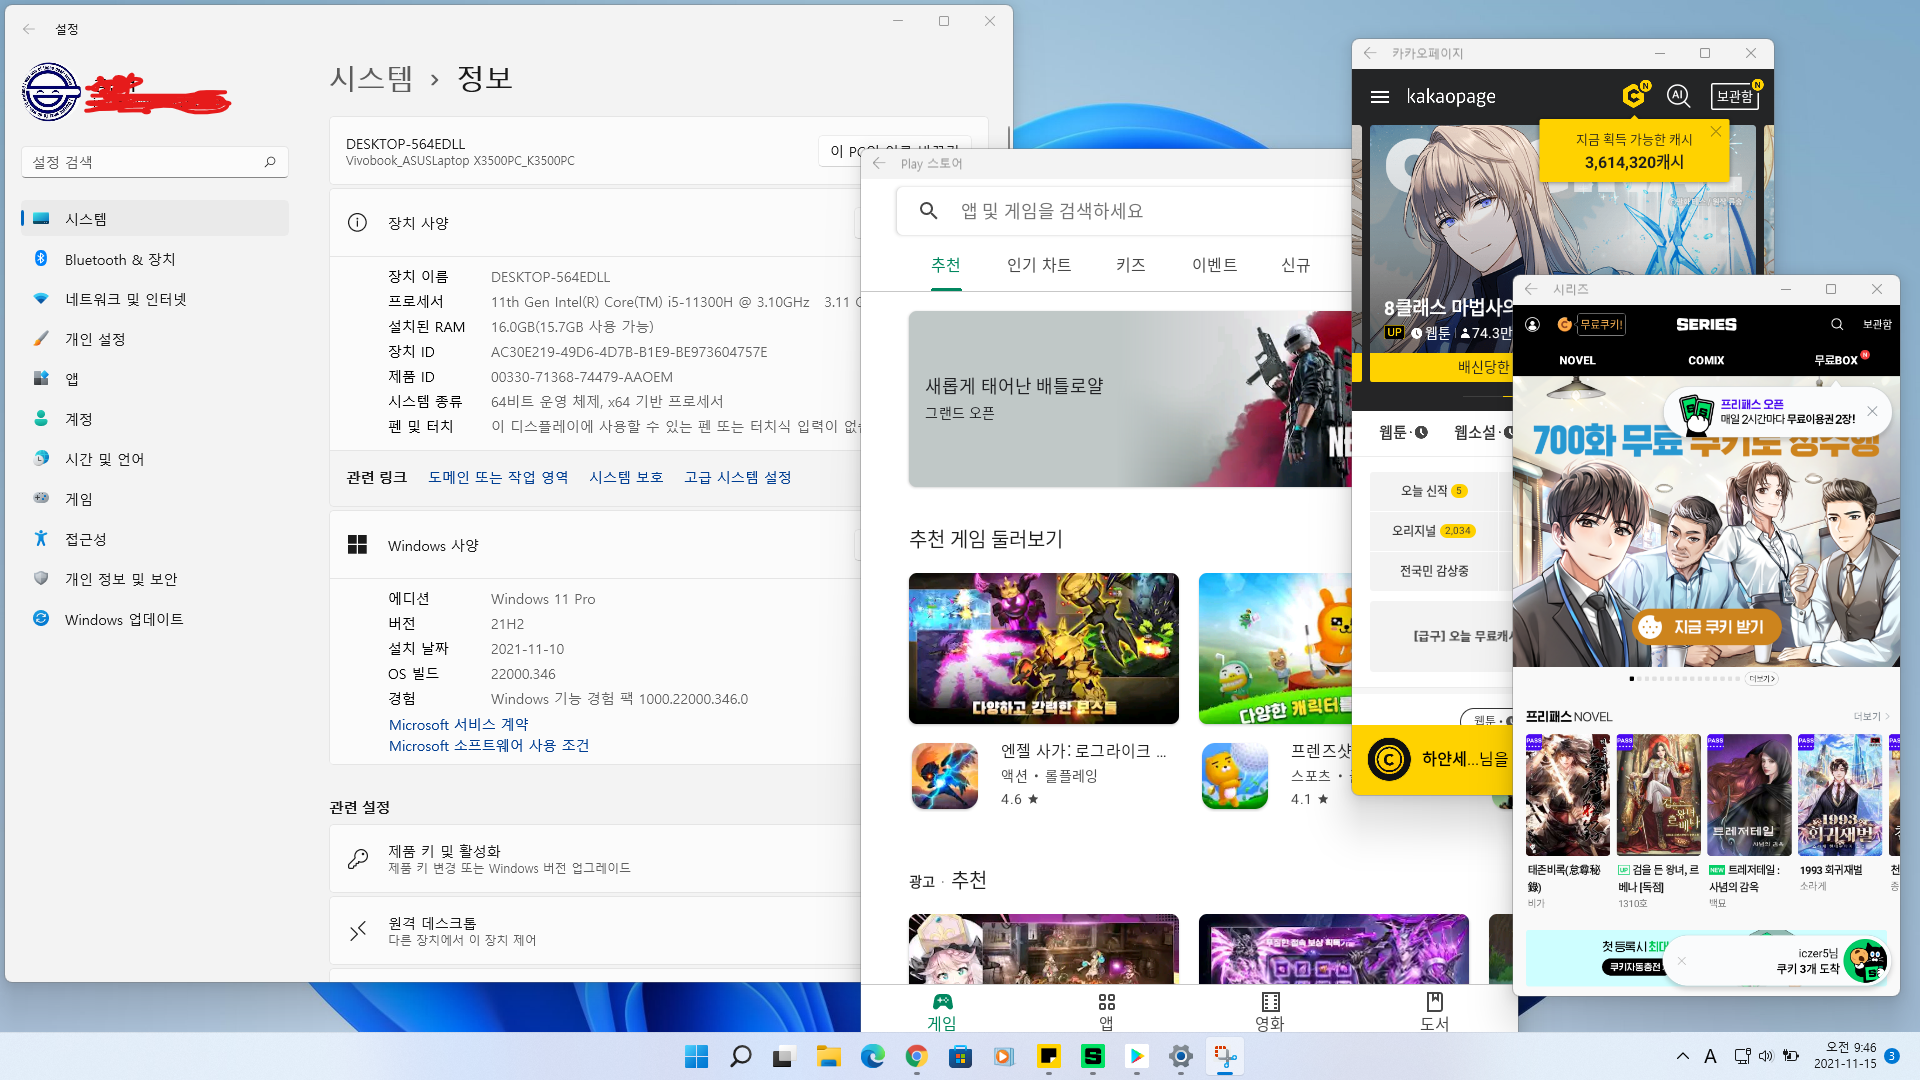Select the 무료BOX tab in SERIES
1920x1080 pixels.
(1837, 360)
